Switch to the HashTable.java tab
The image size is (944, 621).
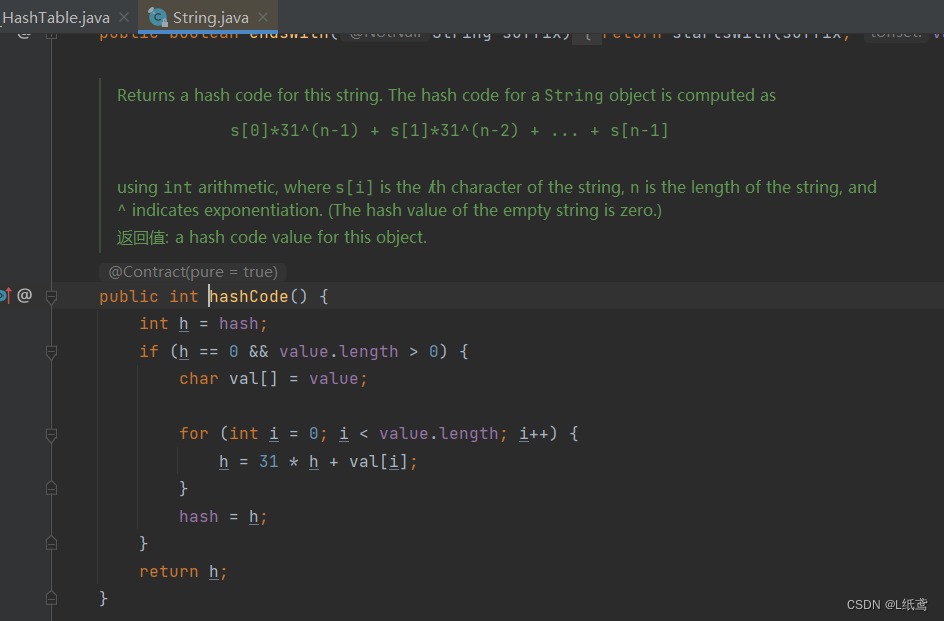(56, 17)
